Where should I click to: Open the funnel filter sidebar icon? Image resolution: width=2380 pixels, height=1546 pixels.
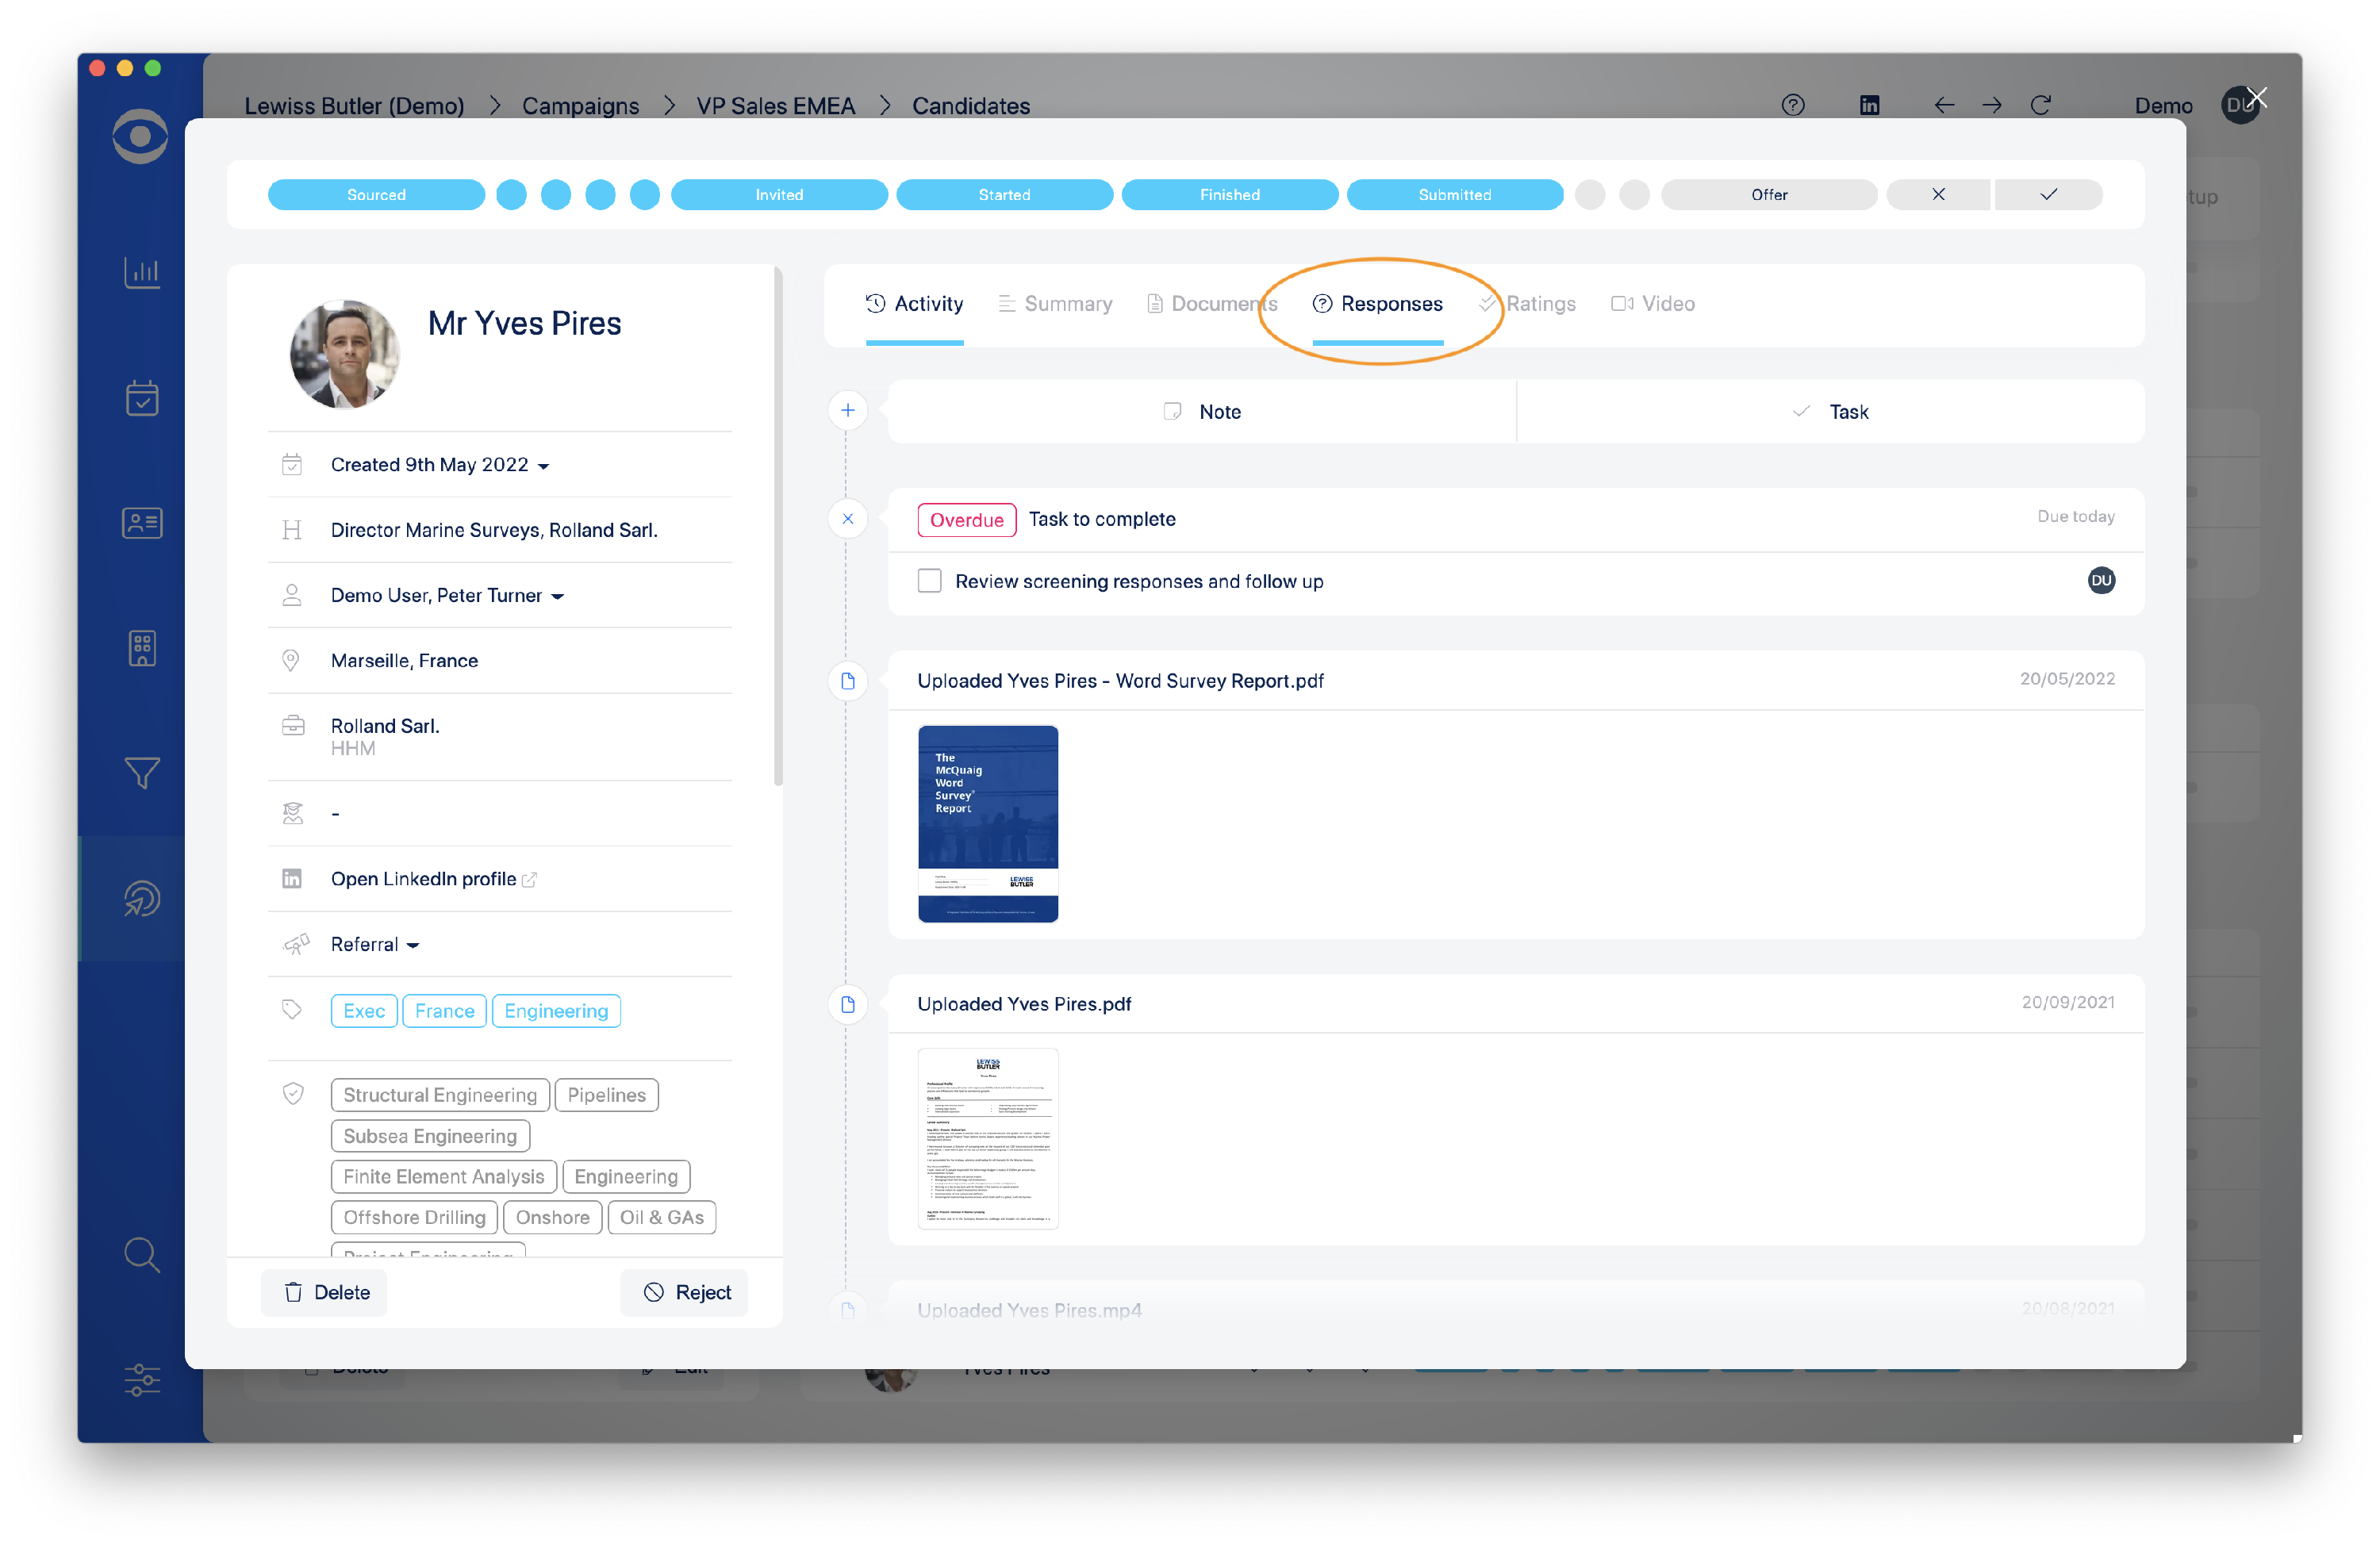tap(141, 773)
